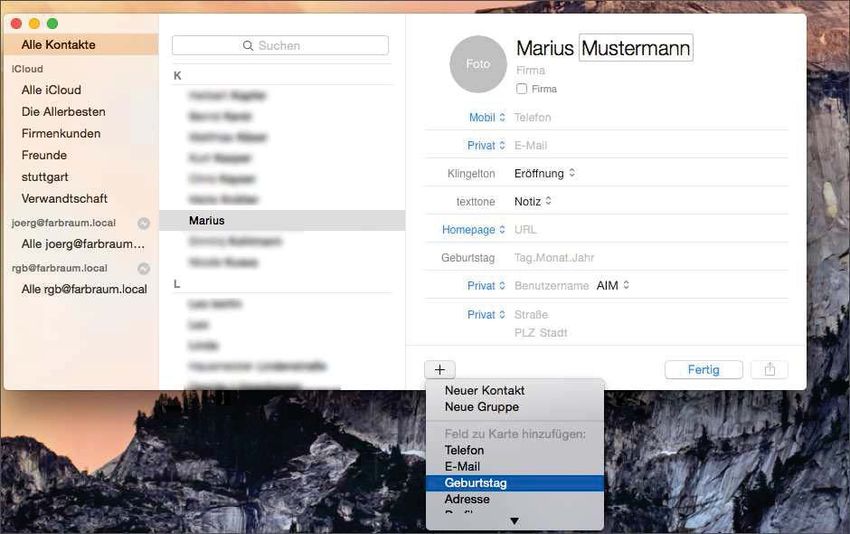The width and height of the screenshot is (850, 534).
Task: Click into the Suchen search field
Action: (x=280, y=46)
